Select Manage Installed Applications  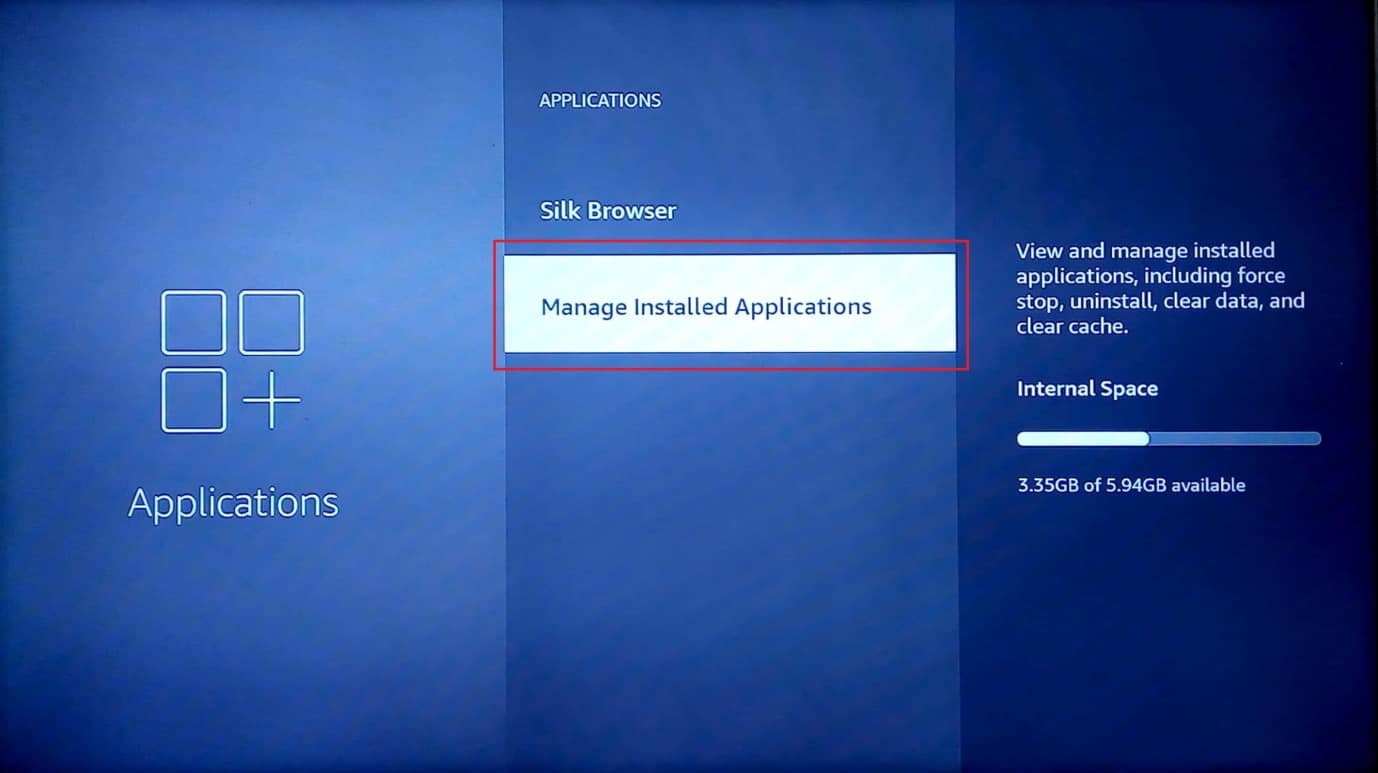coord(730,304)
